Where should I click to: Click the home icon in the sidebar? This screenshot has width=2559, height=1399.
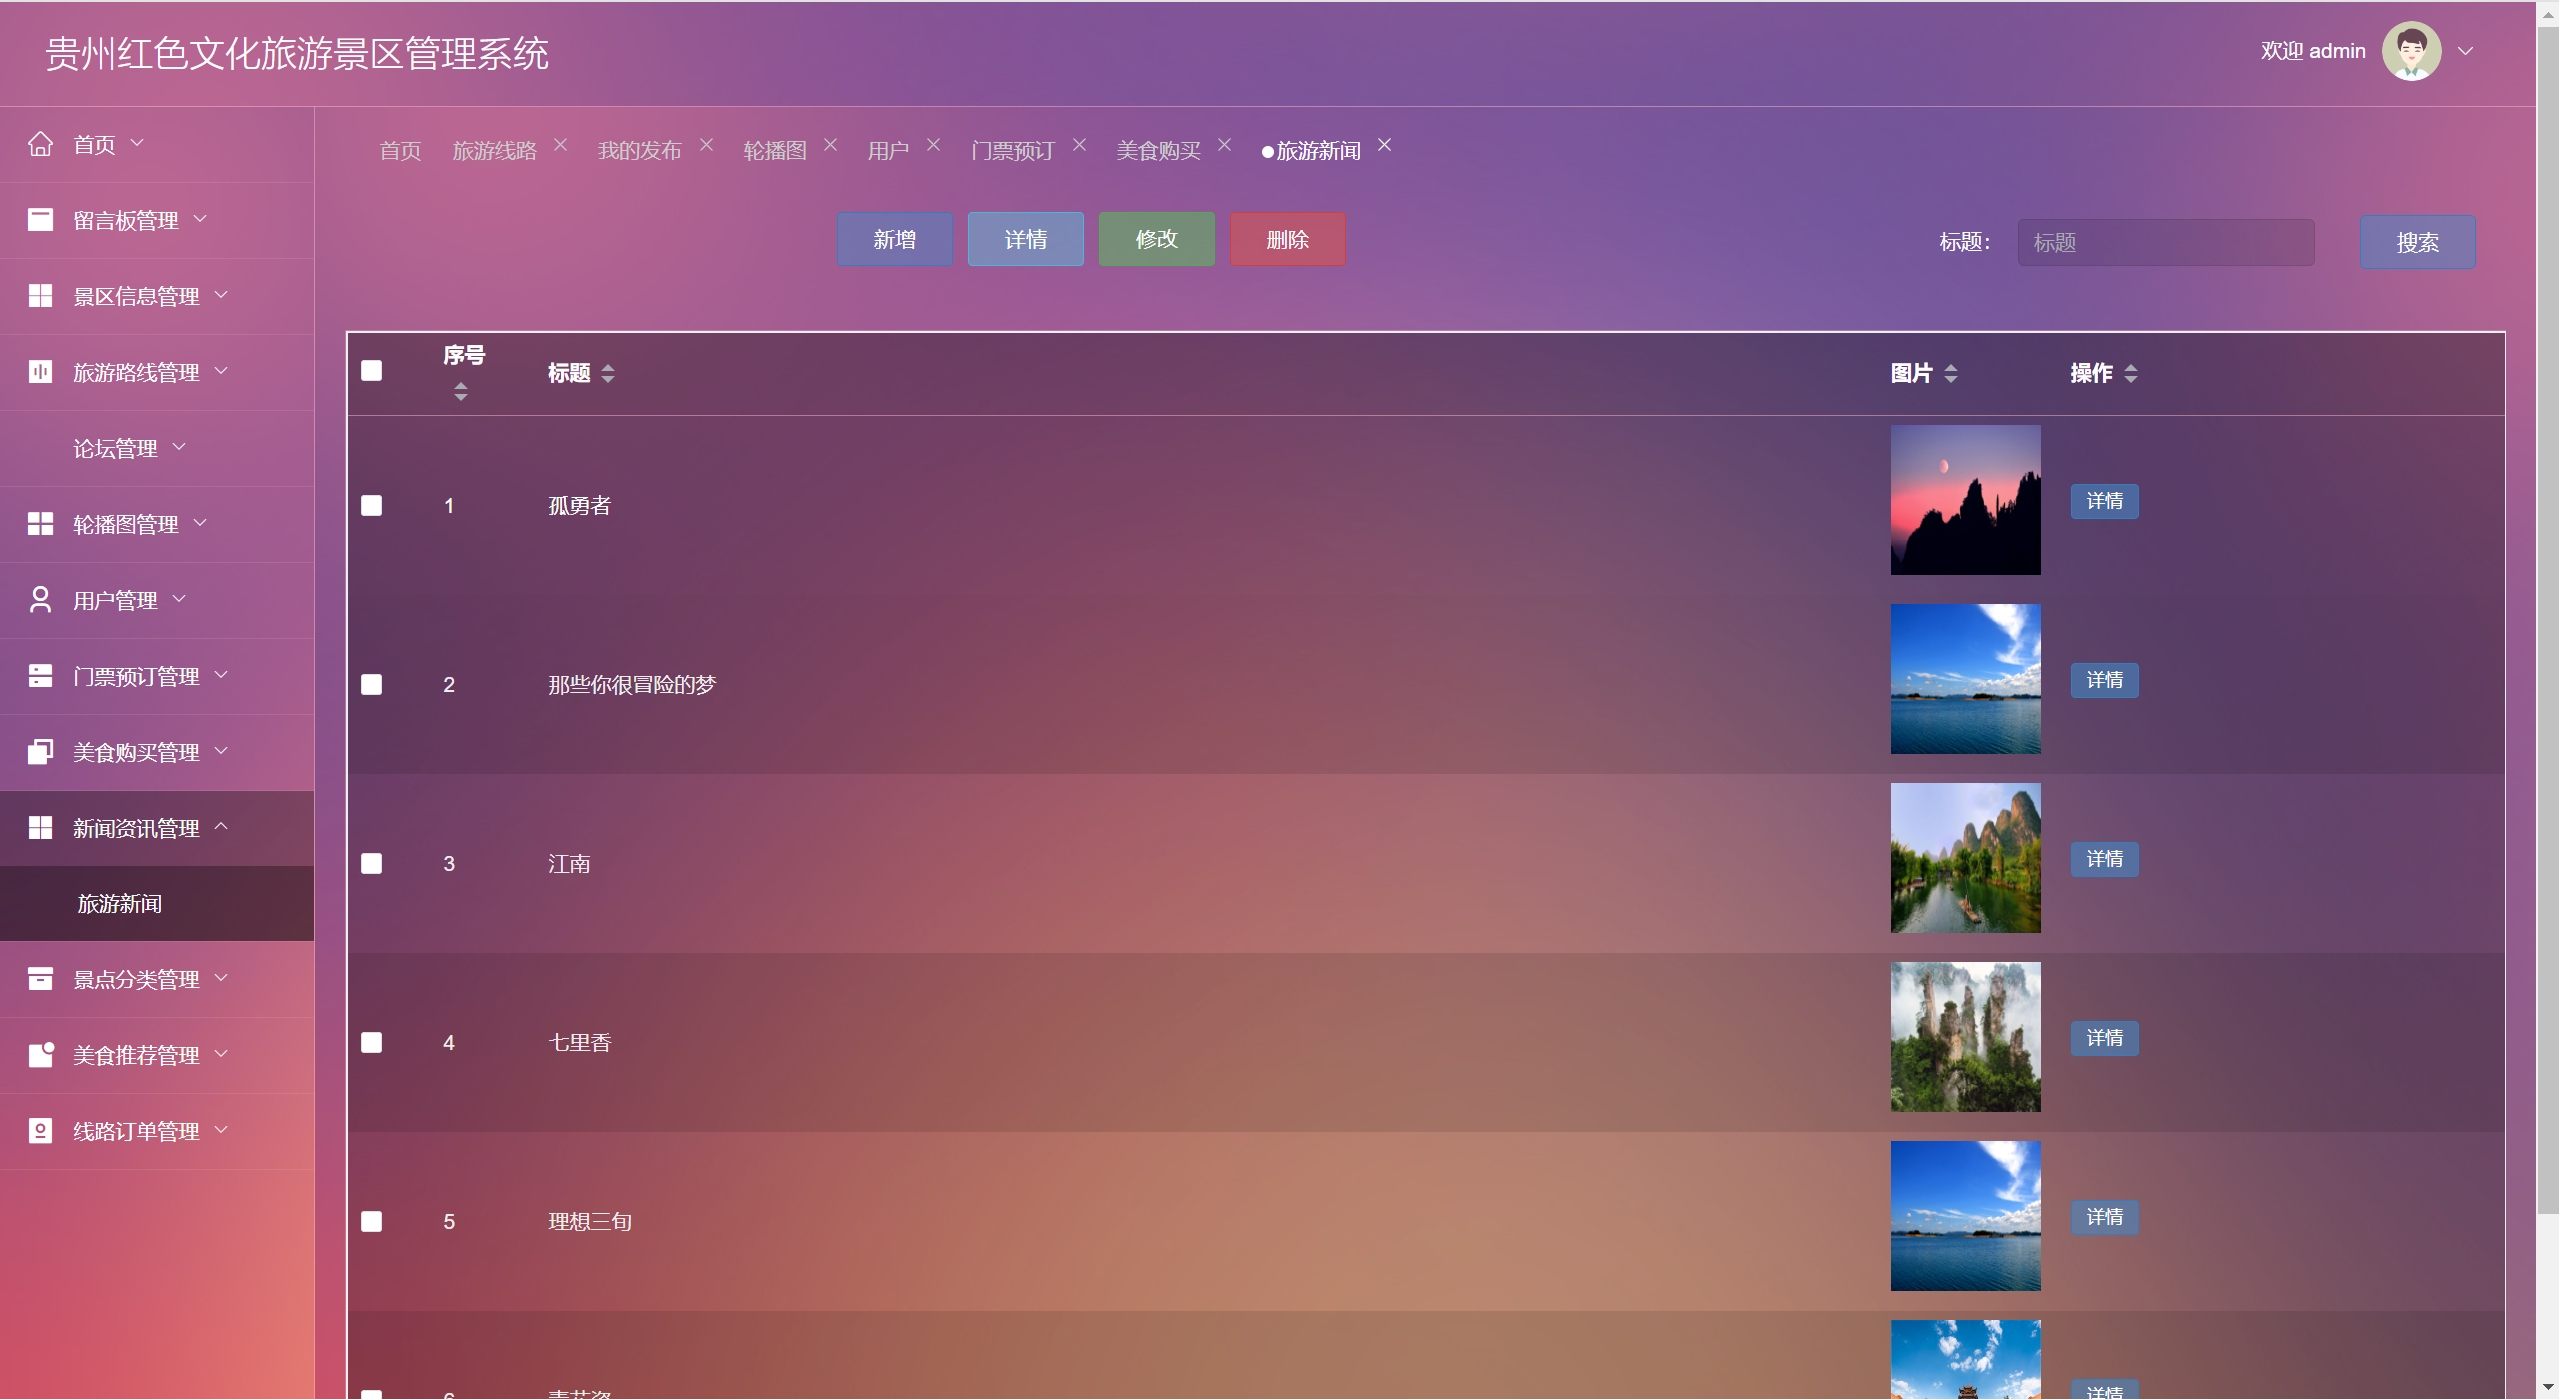tap(40, 144)
